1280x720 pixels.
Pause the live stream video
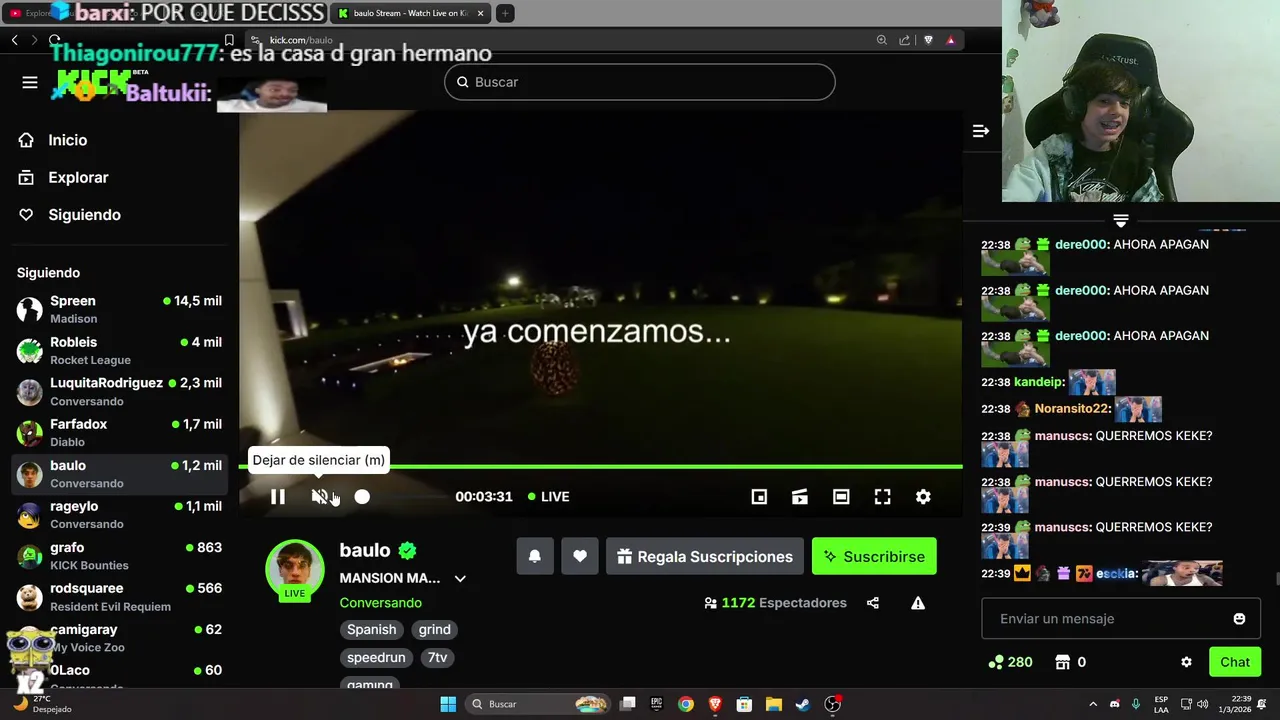(x=278, y=497)
